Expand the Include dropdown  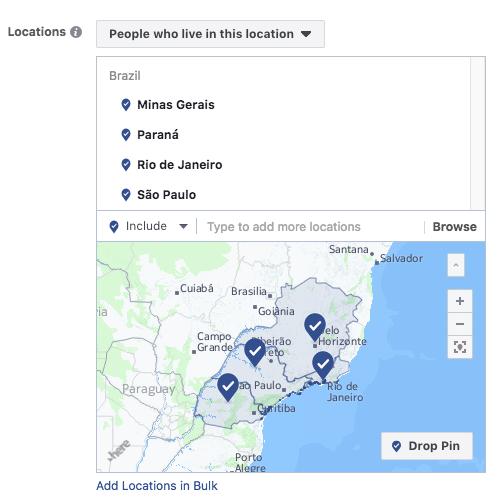point(148,226)
